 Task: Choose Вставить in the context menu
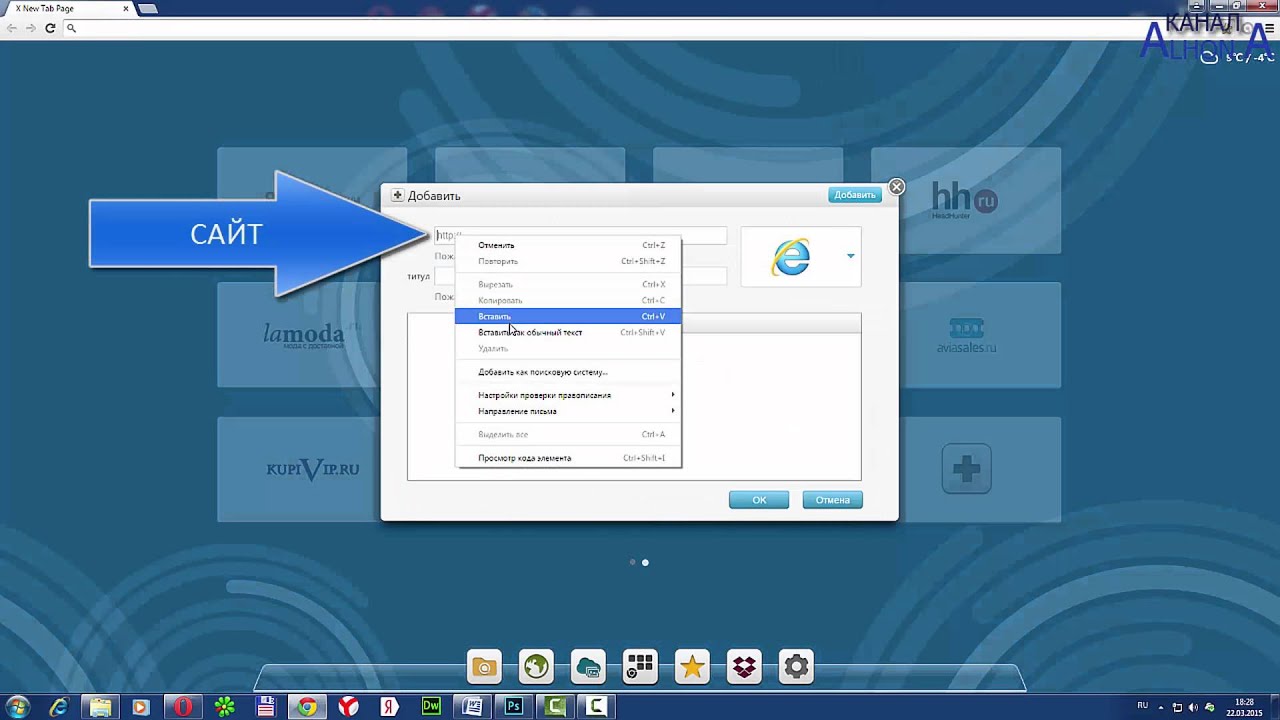(x=568, y=316)
